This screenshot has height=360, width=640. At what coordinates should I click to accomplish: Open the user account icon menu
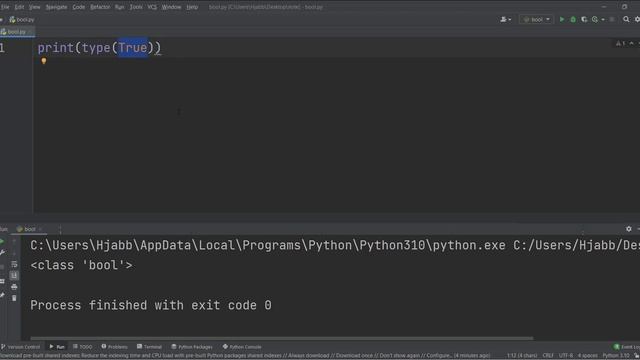505,19
